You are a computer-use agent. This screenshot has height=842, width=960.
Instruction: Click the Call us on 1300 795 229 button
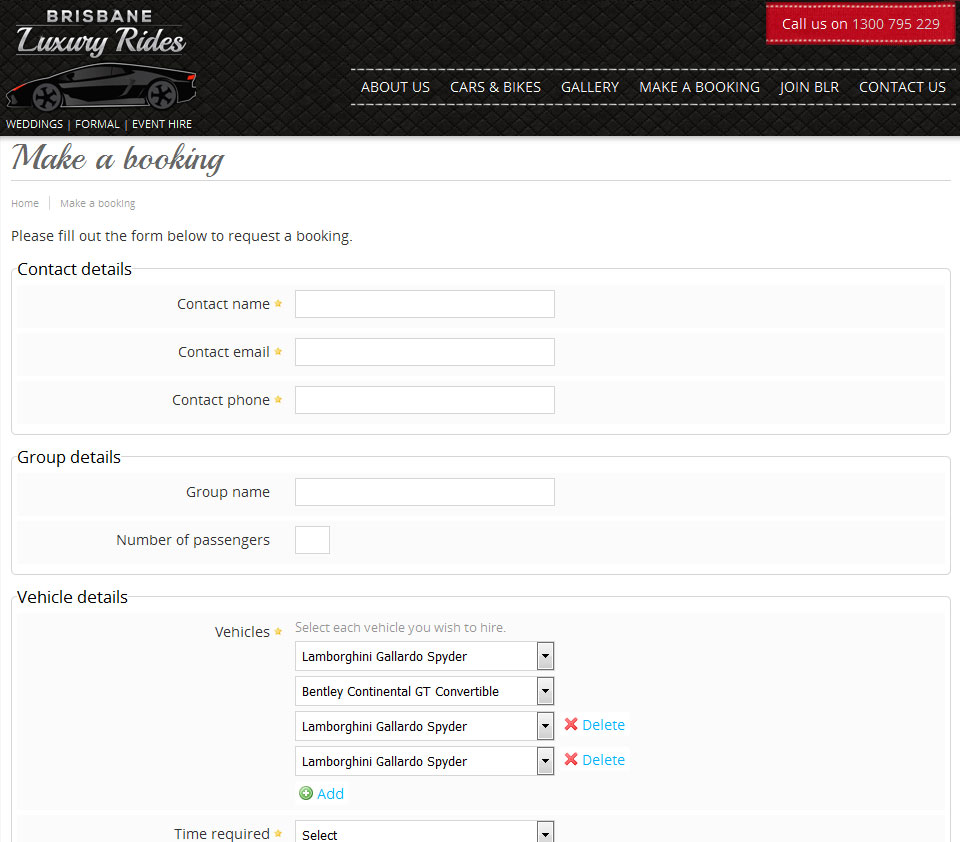(860, 24)
